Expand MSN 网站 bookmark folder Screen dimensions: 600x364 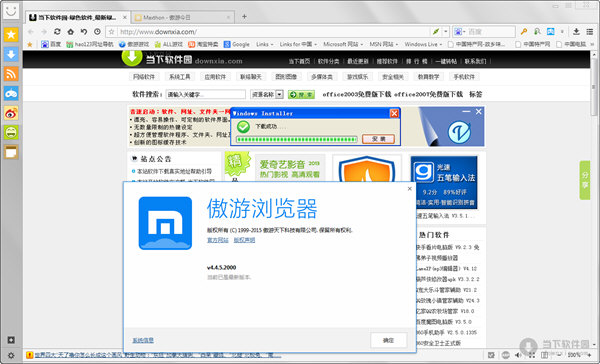point(384,44)
